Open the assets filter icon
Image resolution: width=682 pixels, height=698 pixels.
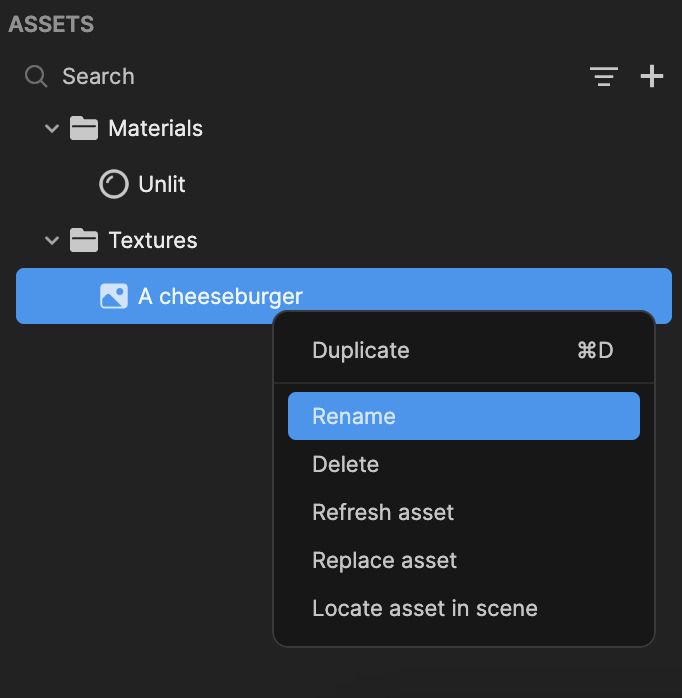[604, 76]
